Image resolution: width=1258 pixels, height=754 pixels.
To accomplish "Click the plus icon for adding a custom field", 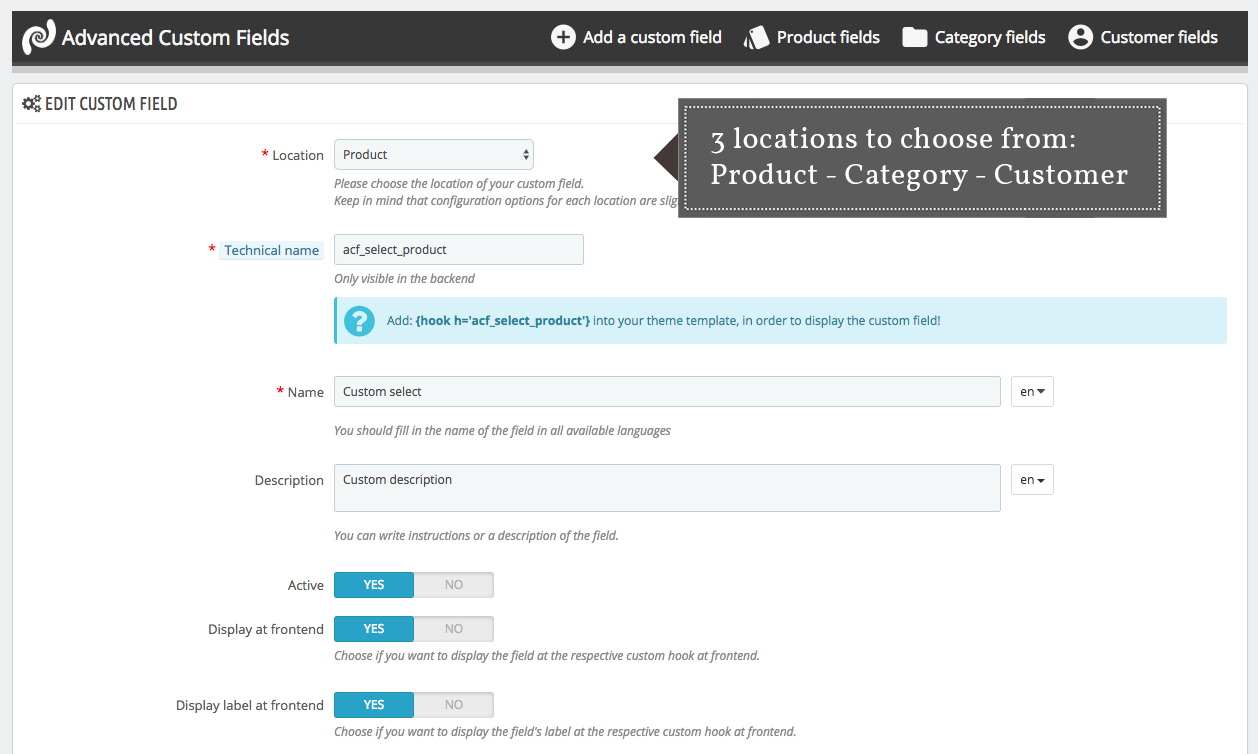I will (564, 37).
